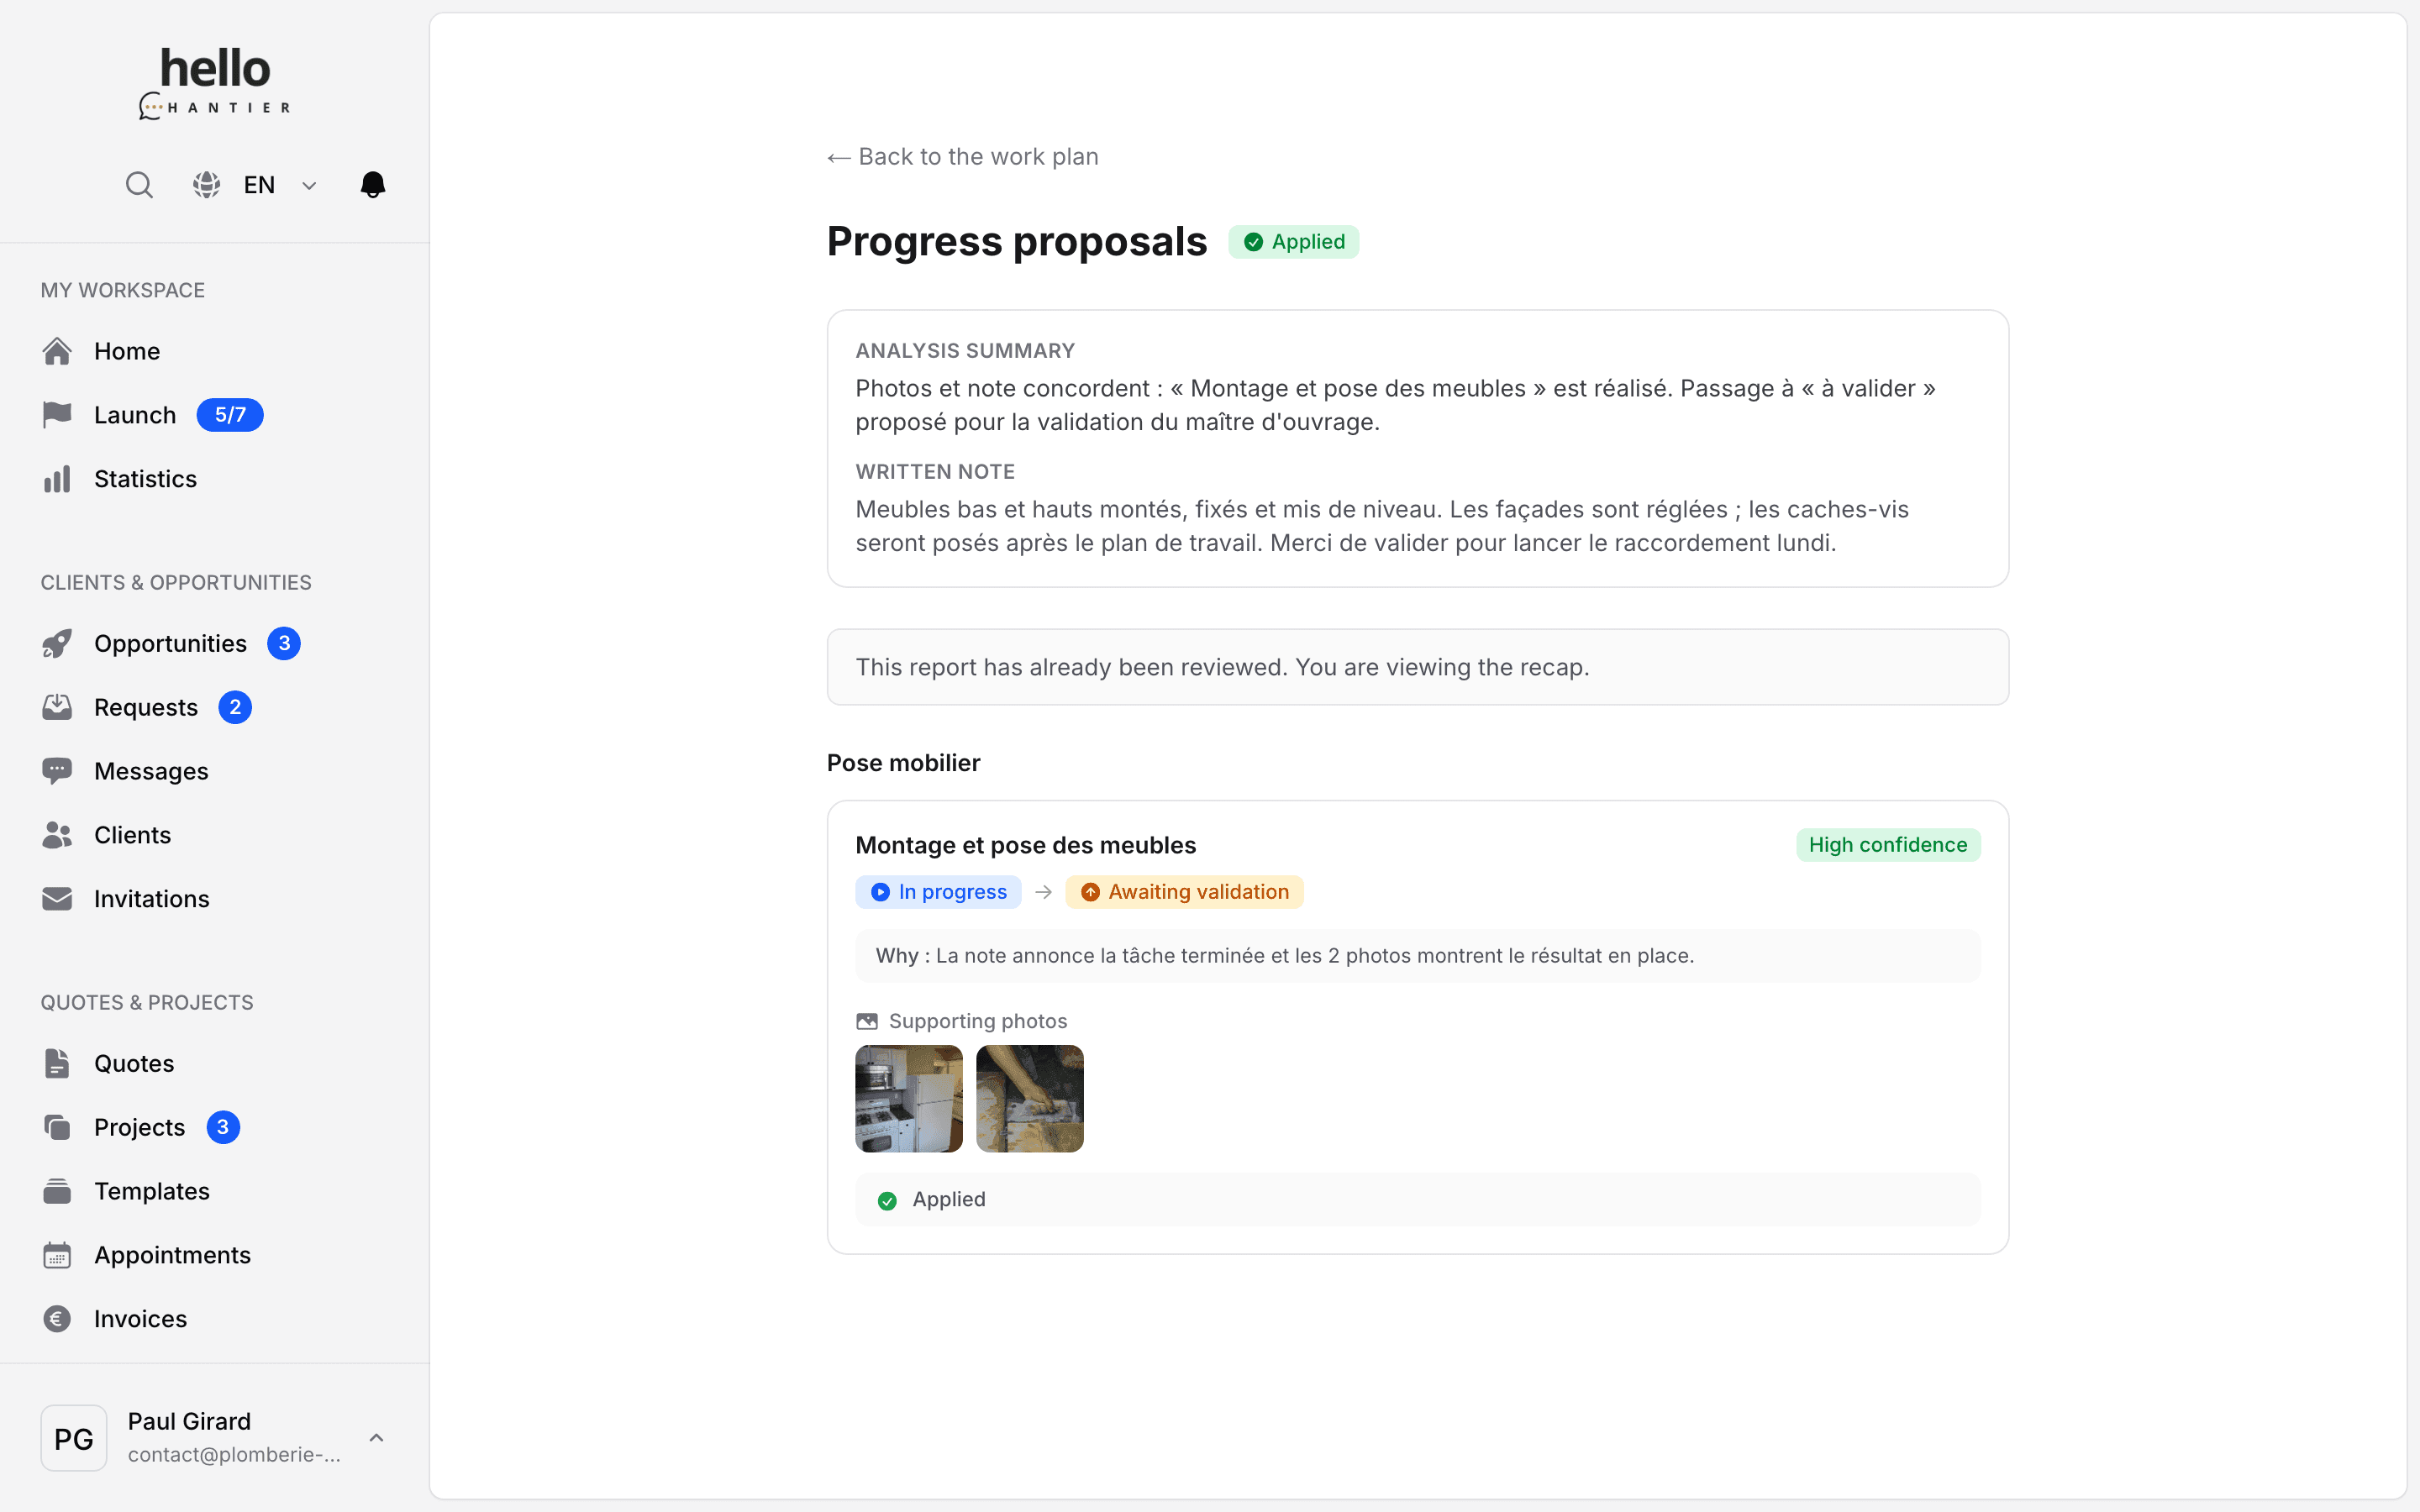The height and width of the screenshot is (1512, 2420).
Task: Click the globe language icon
Action: (207, 185)
